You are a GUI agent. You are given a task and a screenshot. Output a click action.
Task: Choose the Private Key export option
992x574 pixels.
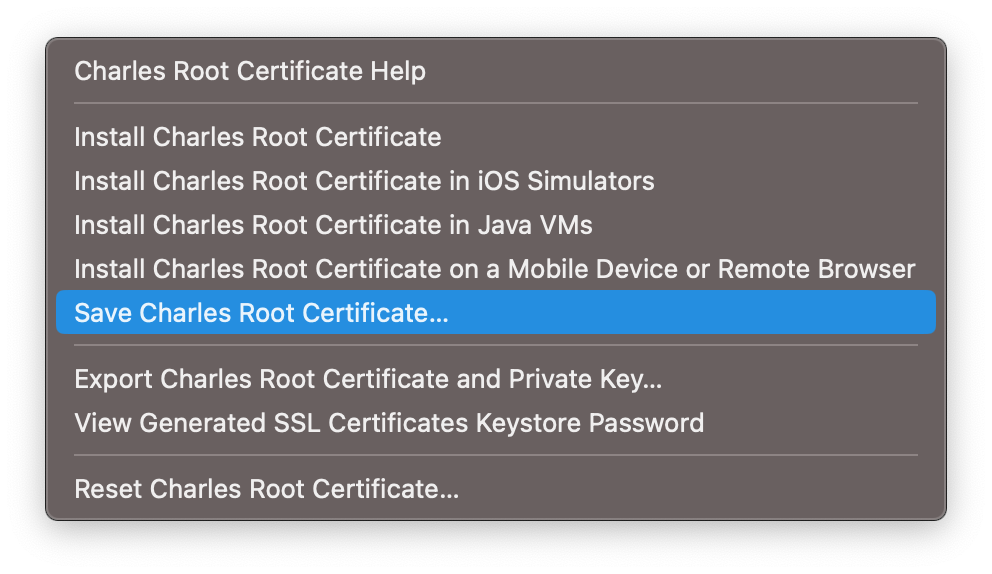pyautogui.click(x=496, y=379)
